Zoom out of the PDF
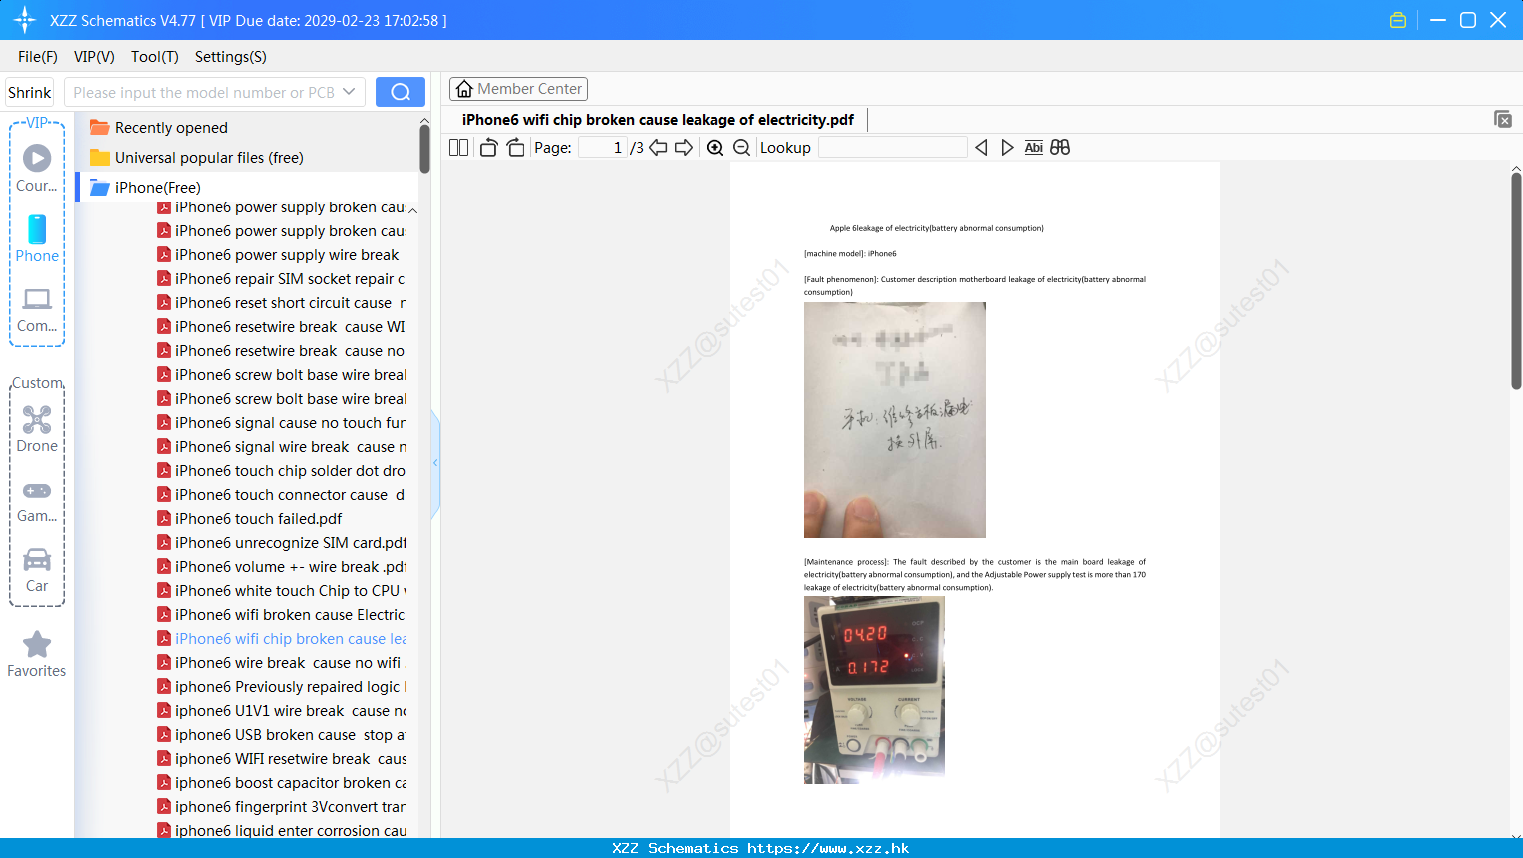This screenshot has height=858, width=1523. (x=741, y=148)
